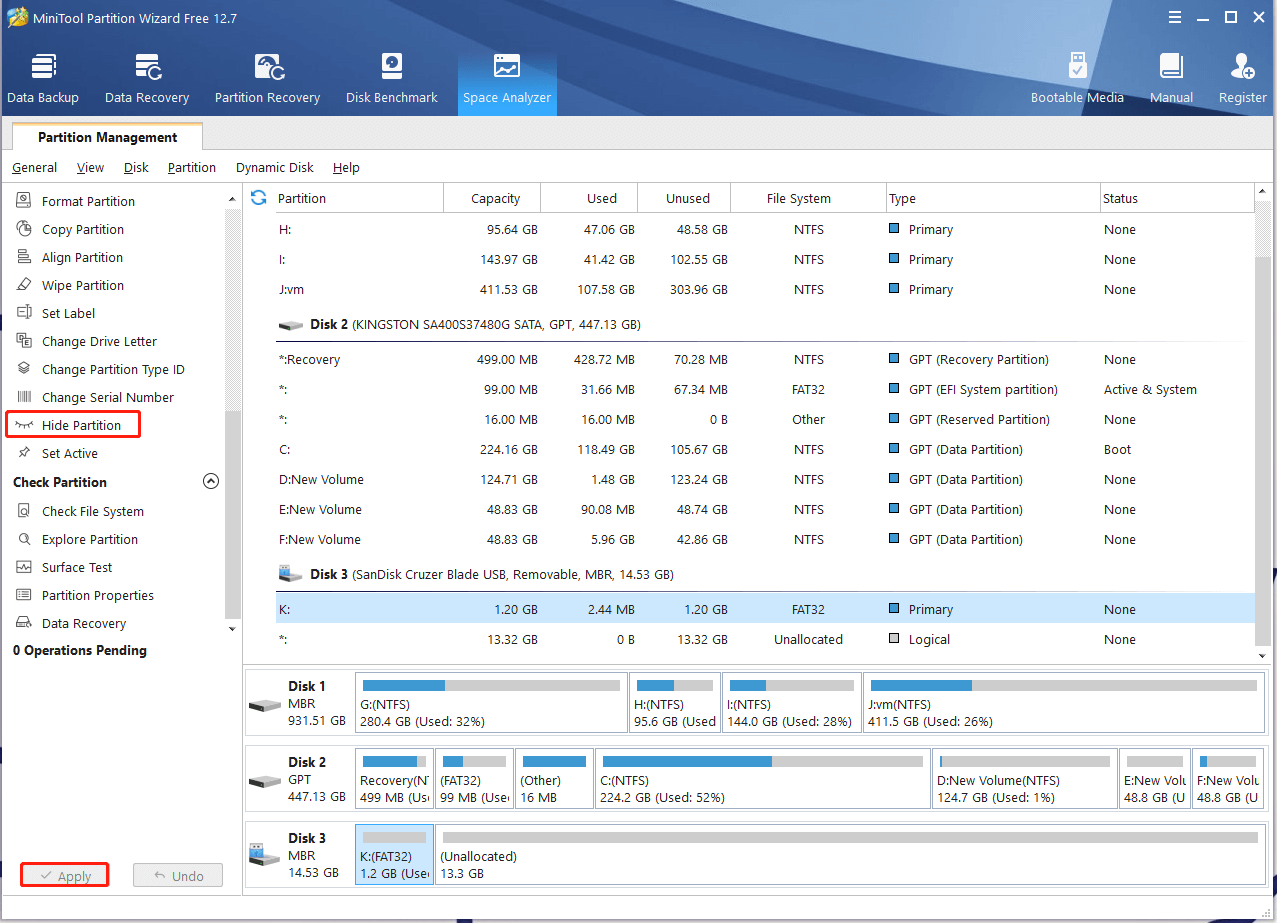Image resolution: width=1277 pixels, height=923 pixels.
Task: Open the Manual from the toolbar
Action: (x=1171, y=79)
